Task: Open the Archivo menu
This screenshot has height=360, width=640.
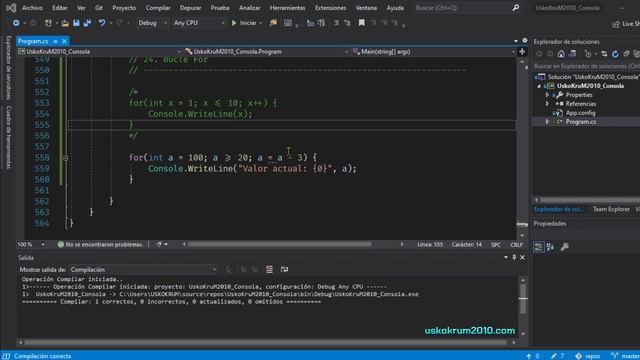Action: (32, 8)
